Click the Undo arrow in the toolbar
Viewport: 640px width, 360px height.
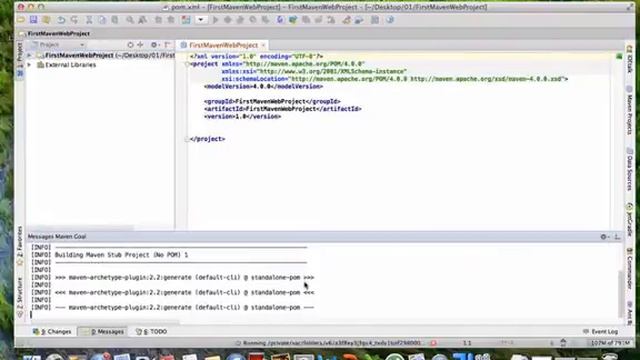61,20
